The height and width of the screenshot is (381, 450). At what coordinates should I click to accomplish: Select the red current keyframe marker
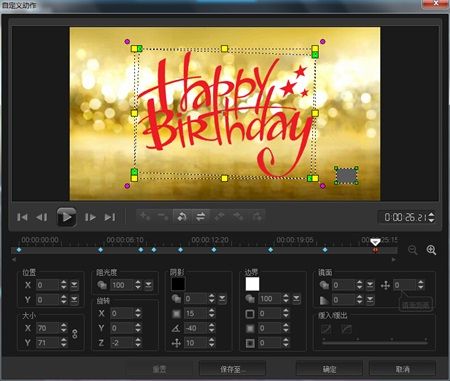[376, 250]
